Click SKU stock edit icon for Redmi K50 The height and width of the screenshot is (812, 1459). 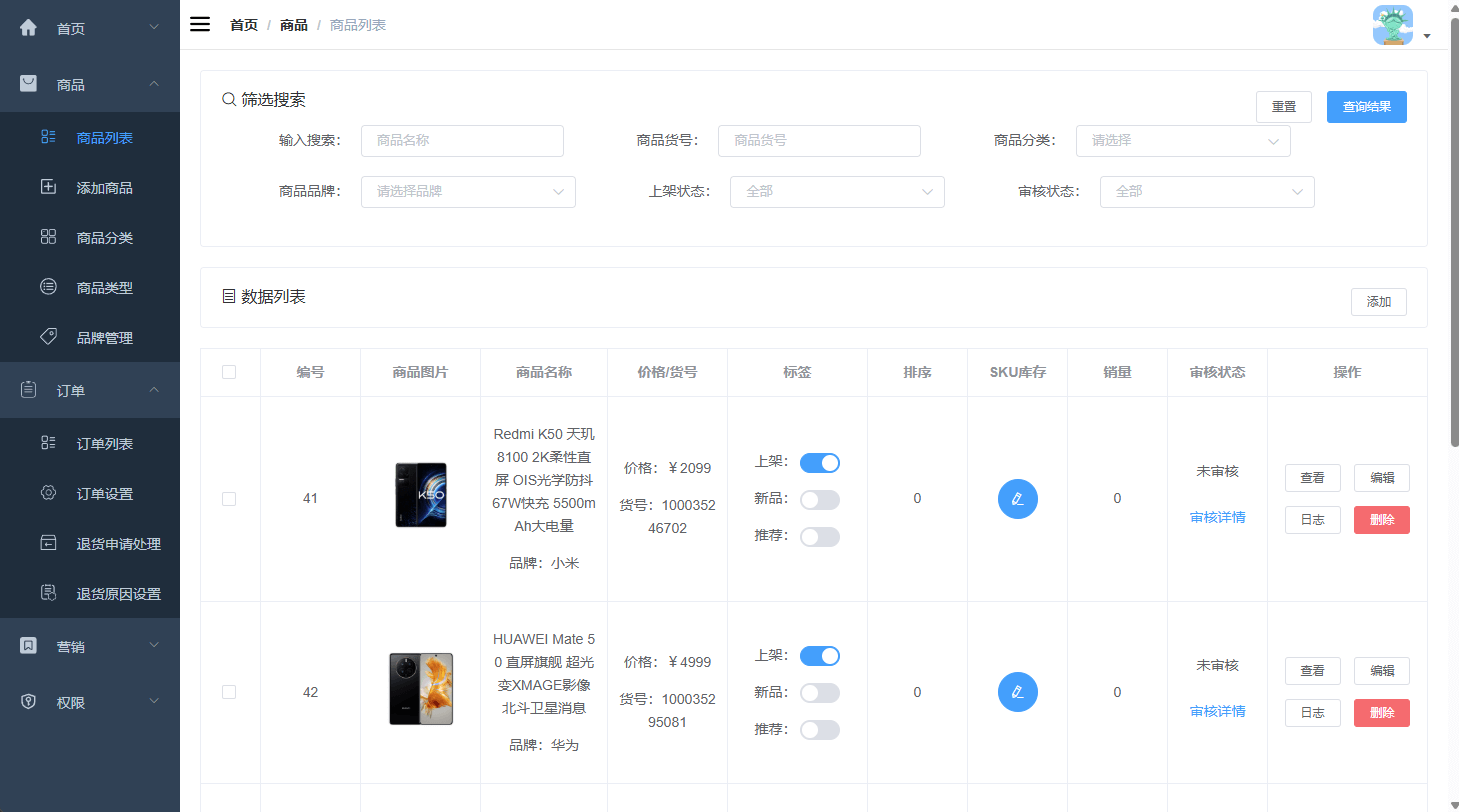click(x=1017, y=499)
